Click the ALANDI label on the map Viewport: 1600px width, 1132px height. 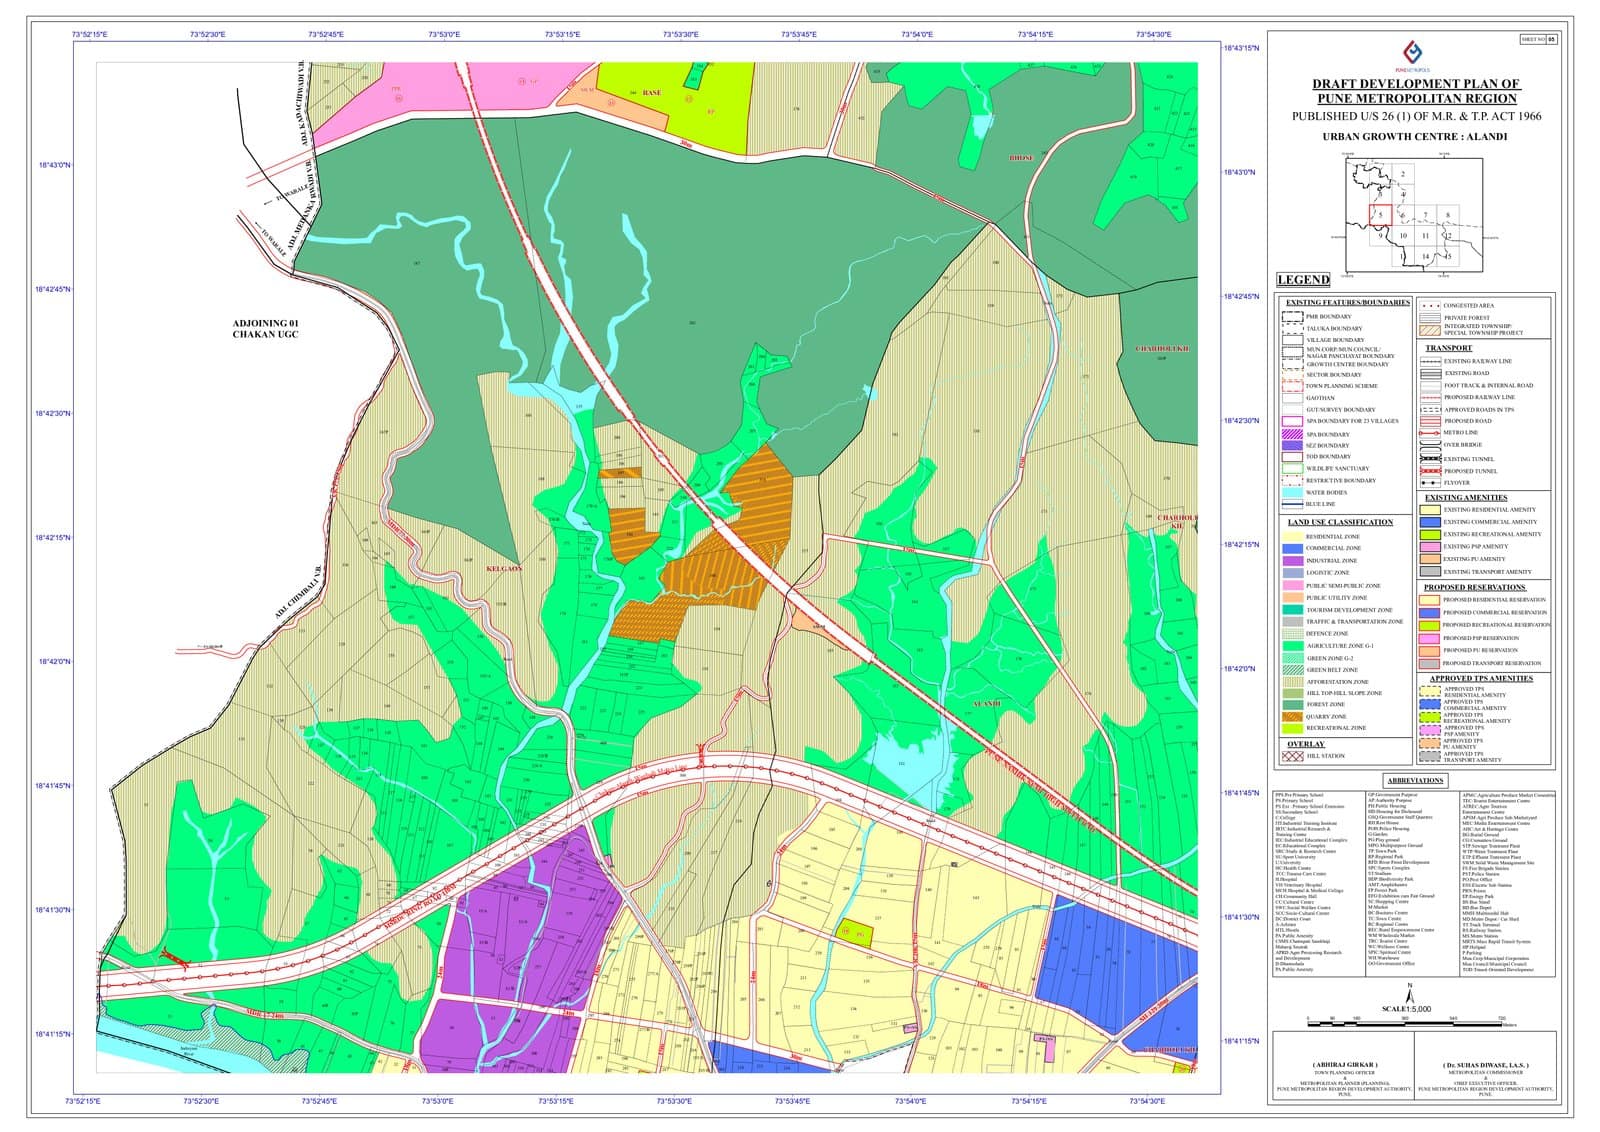[986, 705]
